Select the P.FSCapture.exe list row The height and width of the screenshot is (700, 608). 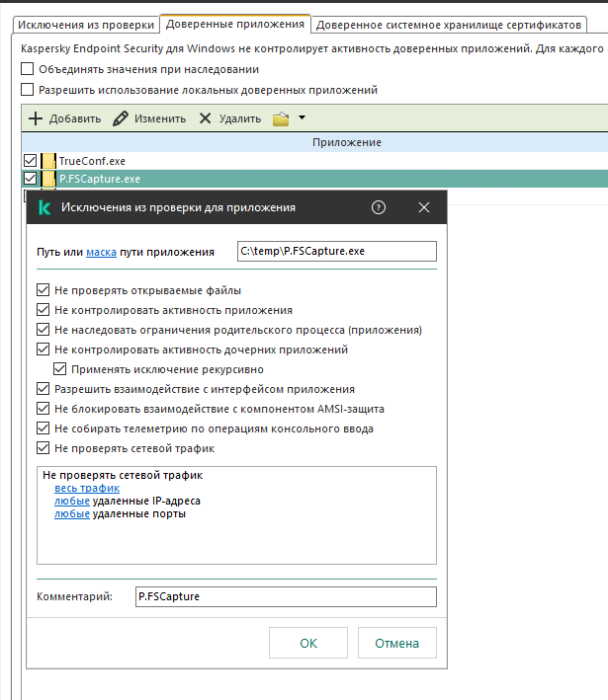(x=315, y=179)
